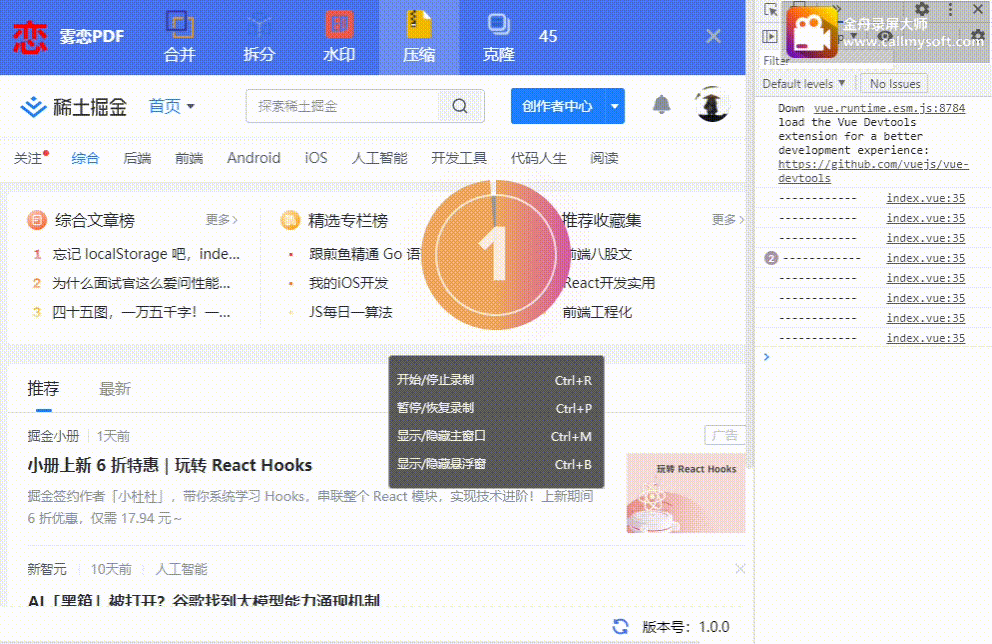Screen dimensions: 992x644
Task: Expand 更多 under 推荐收藏集
Action: click(728, 220)
